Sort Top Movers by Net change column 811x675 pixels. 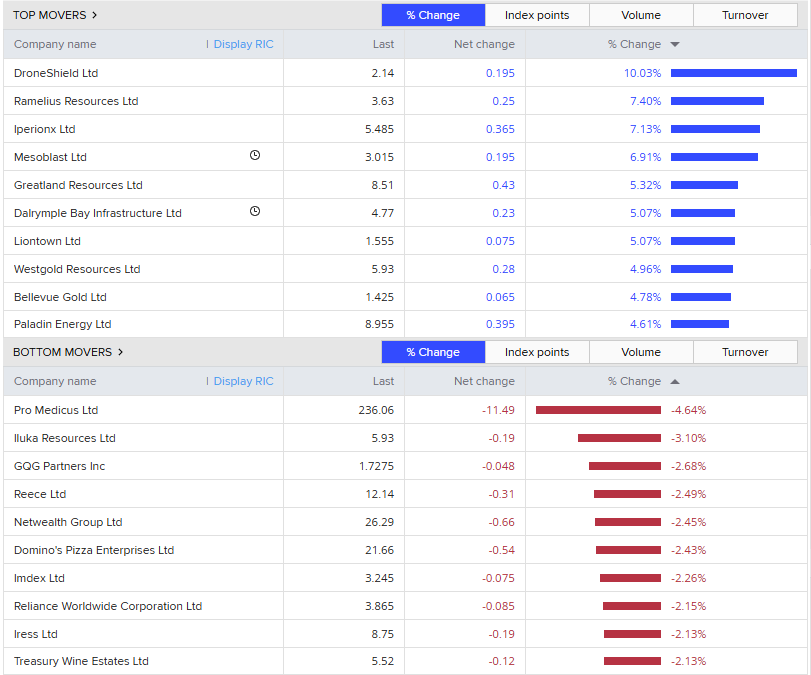(x=484, y=44)
